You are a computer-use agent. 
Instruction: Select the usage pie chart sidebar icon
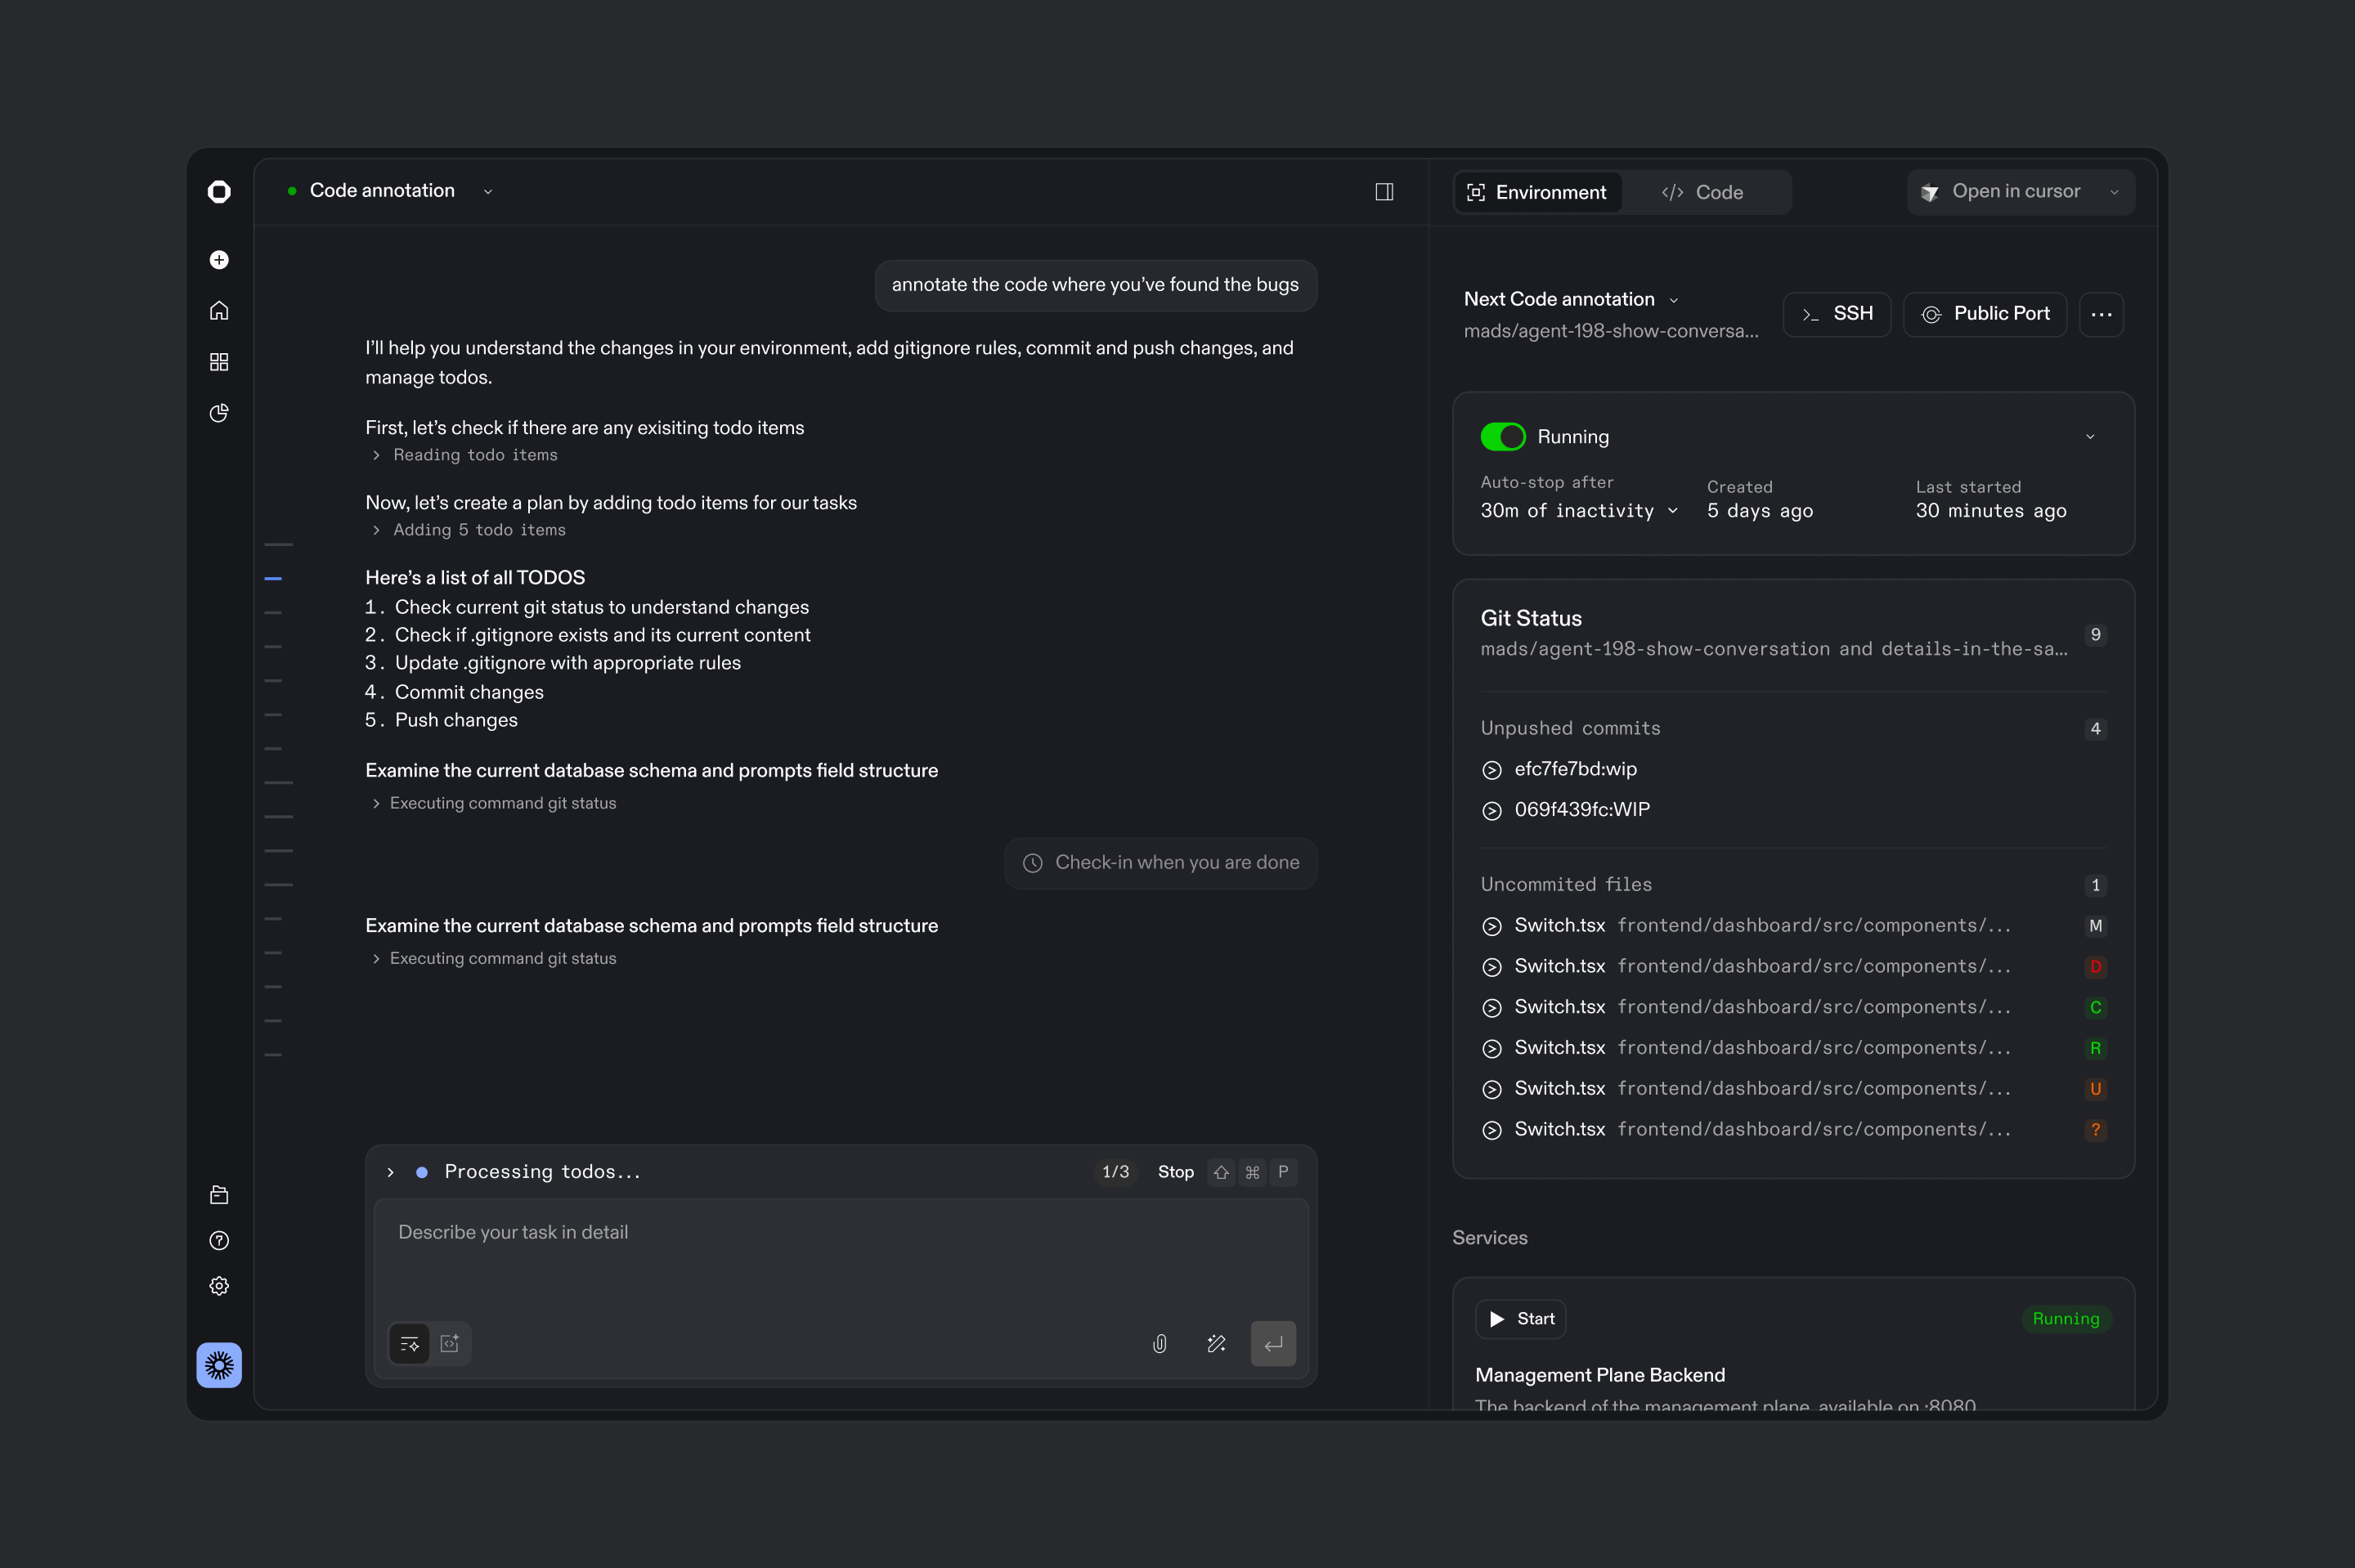click(219, 413)
